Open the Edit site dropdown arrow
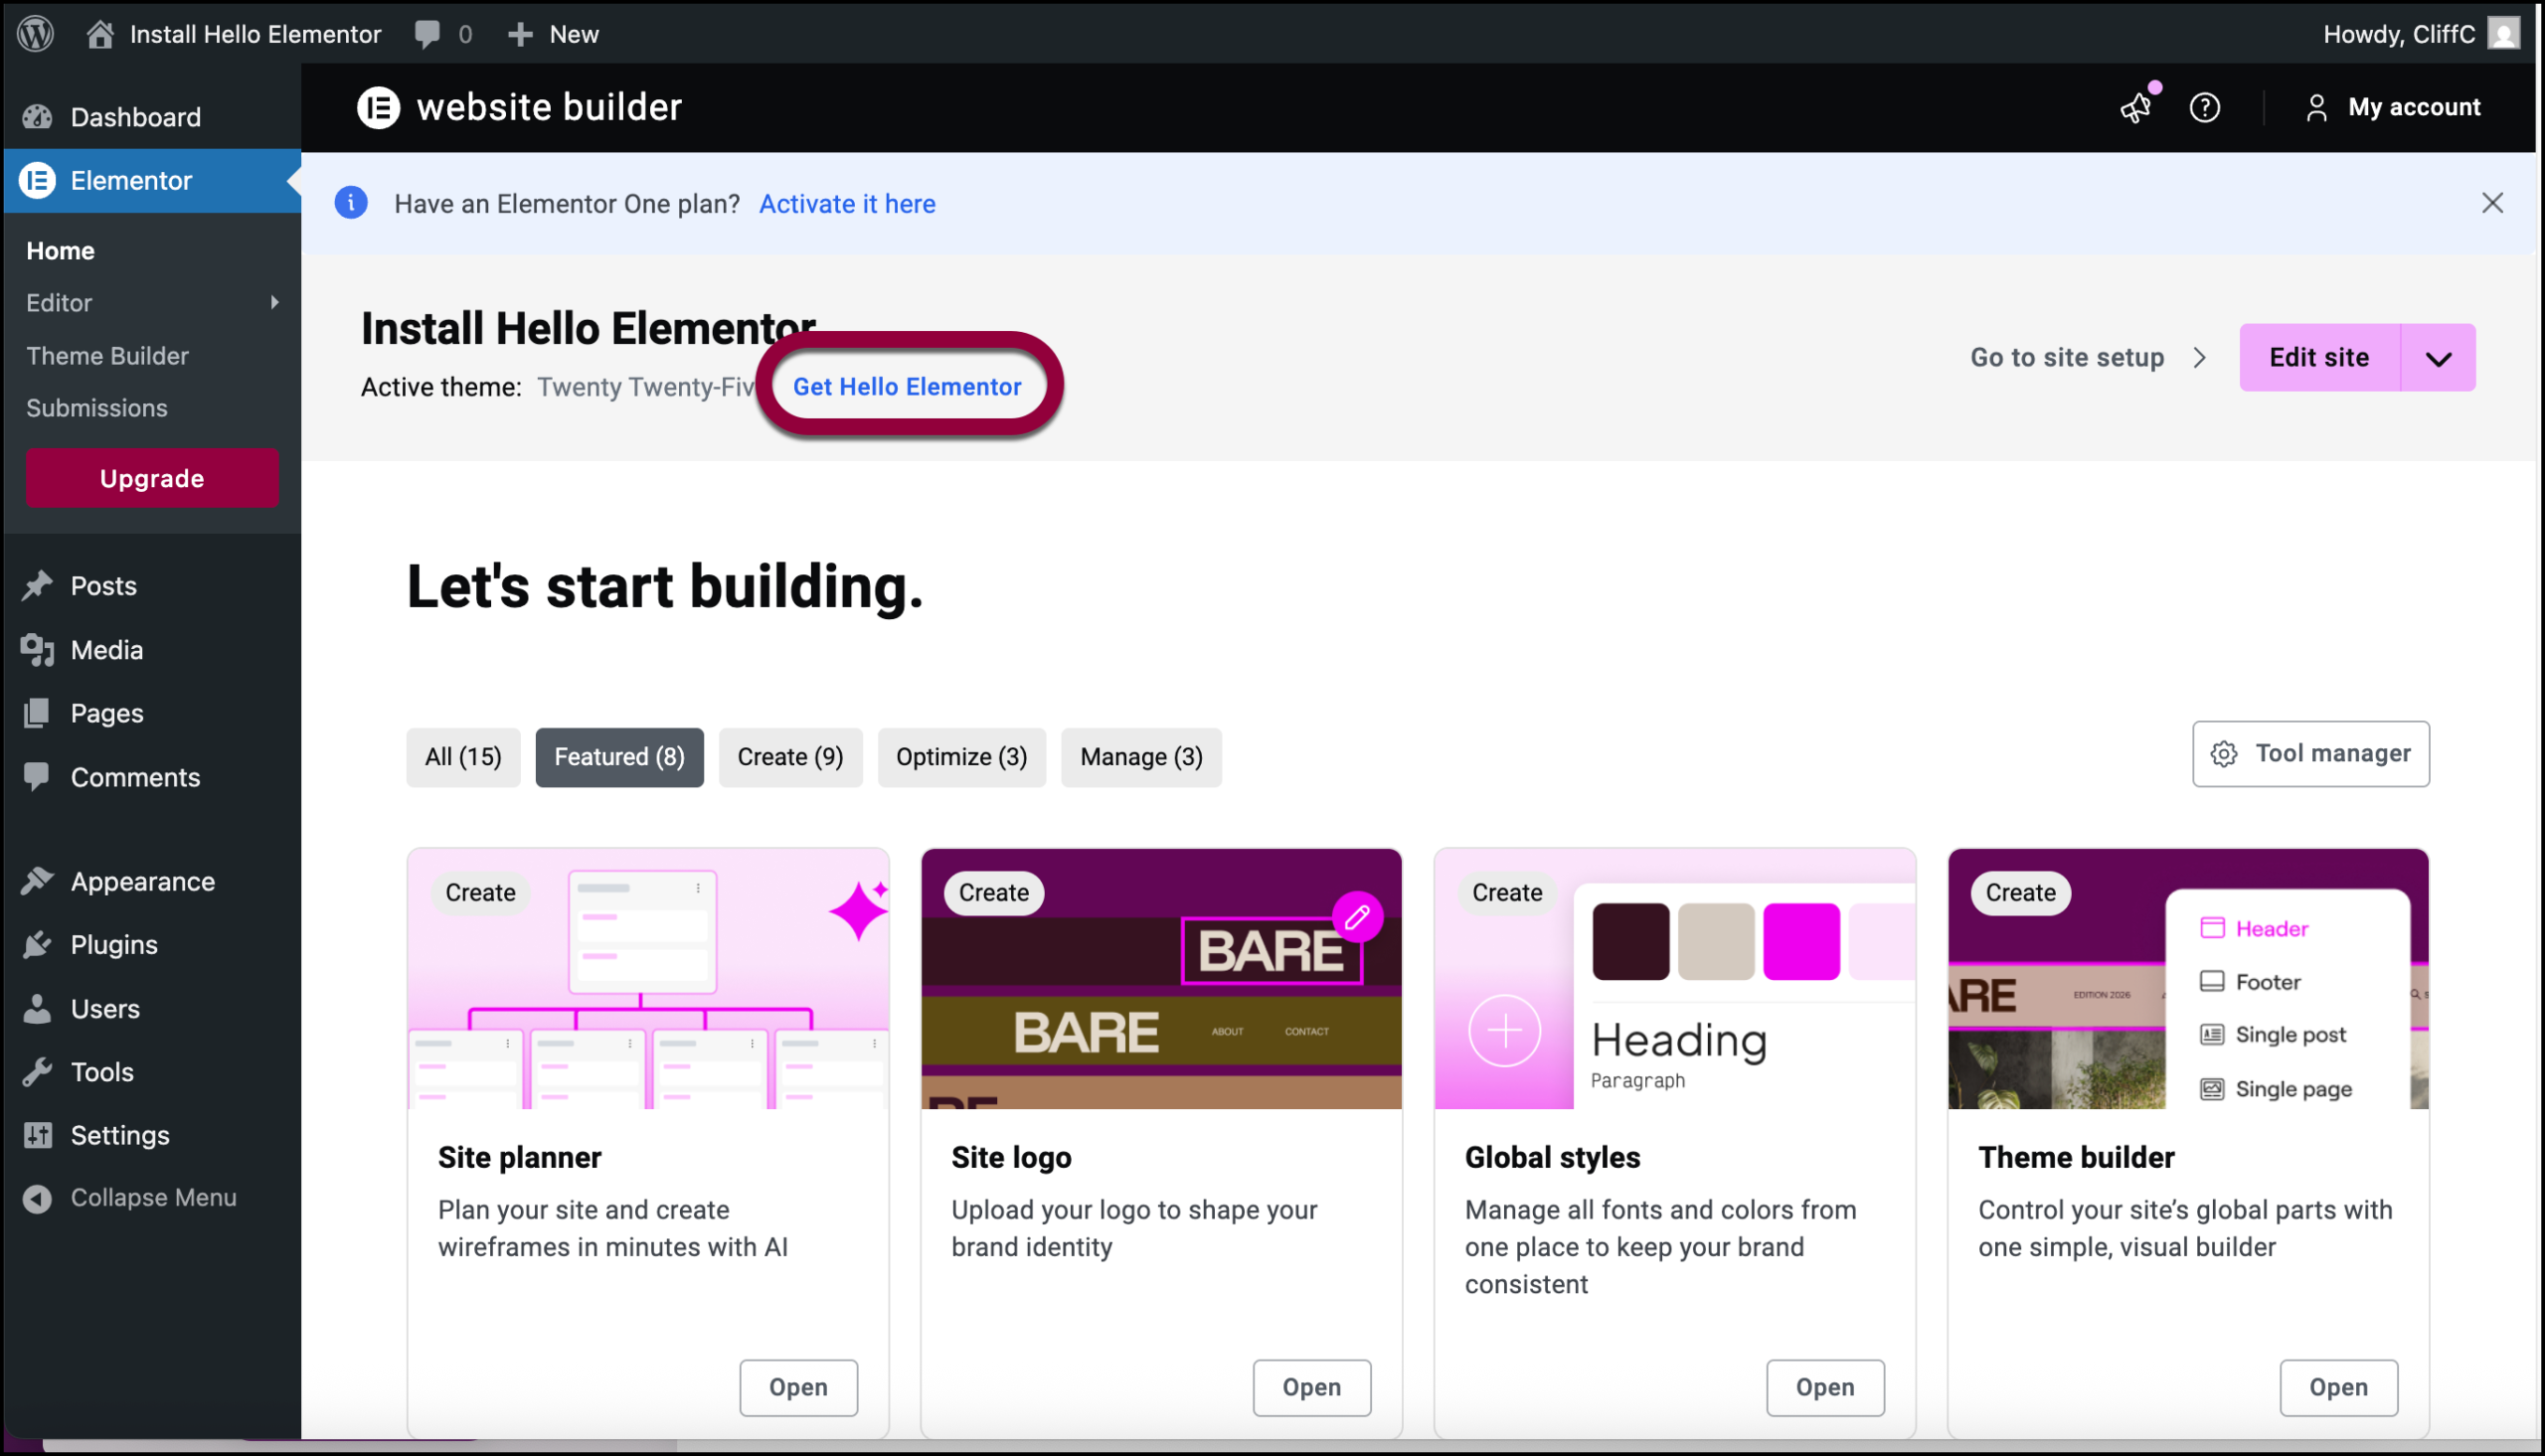This screenshot has height=1456, width=2545. (x=2438, y=358)
